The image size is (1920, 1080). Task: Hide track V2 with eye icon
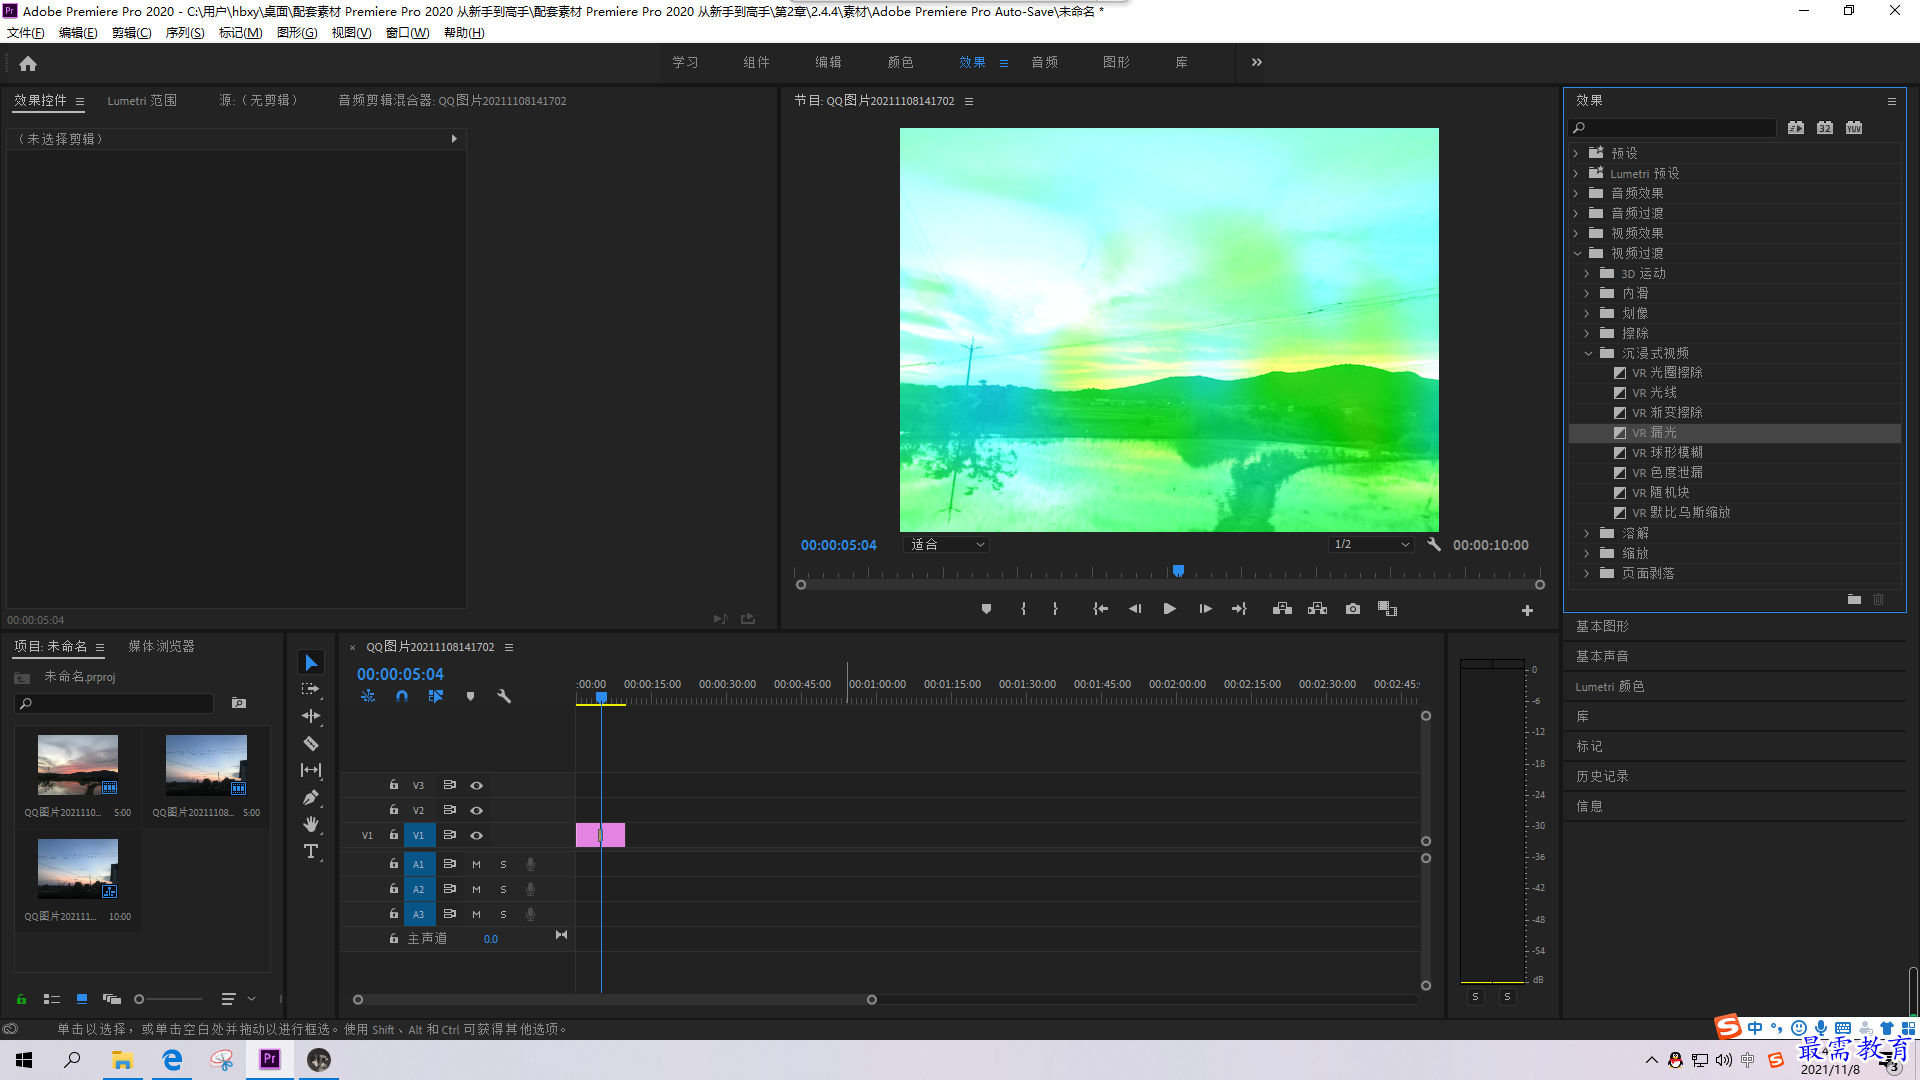[477, 811]
